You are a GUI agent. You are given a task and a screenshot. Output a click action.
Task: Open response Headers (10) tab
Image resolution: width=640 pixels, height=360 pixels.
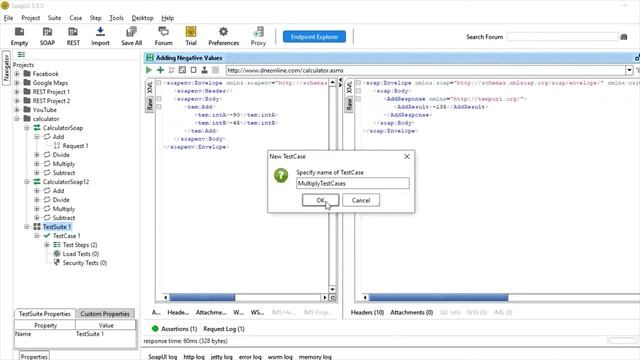pyautogui.click(x=367, y=312)
